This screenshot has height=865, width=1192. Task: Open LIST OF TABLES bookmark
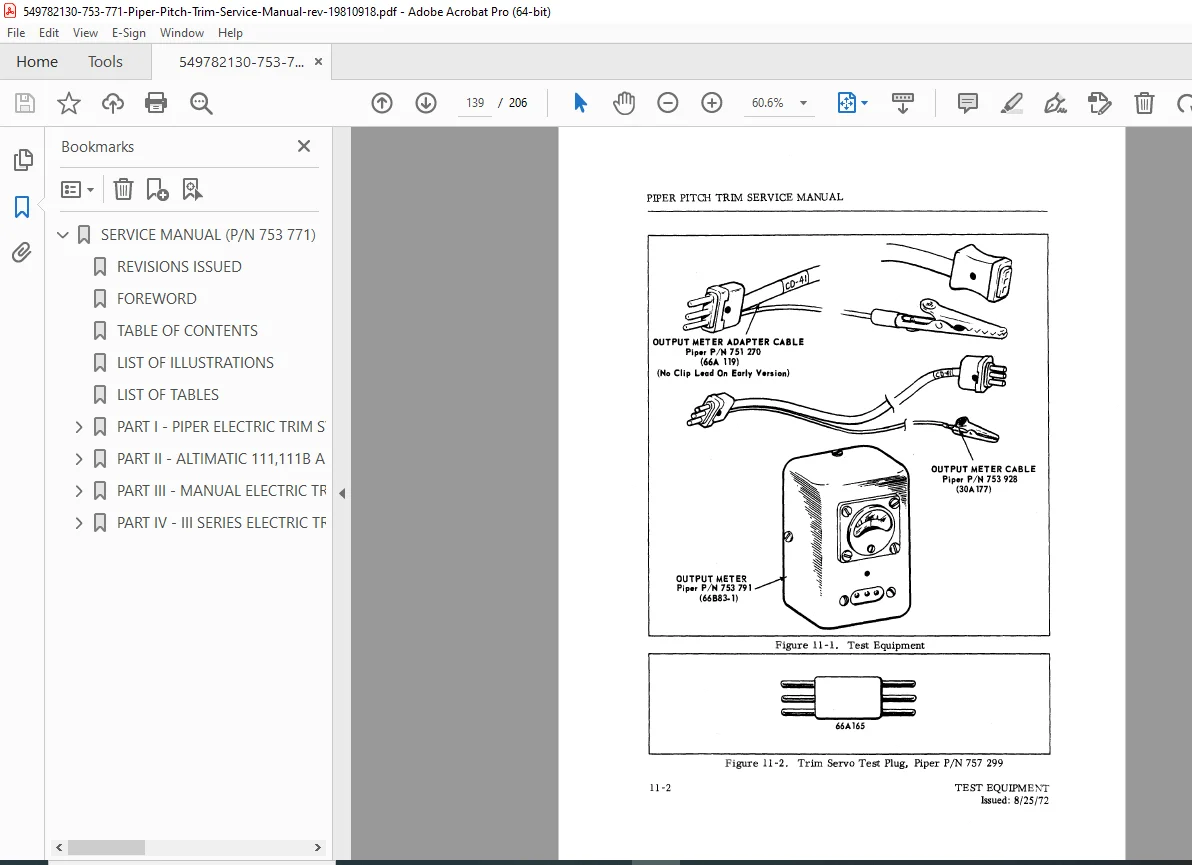click(x=168, y=394)
